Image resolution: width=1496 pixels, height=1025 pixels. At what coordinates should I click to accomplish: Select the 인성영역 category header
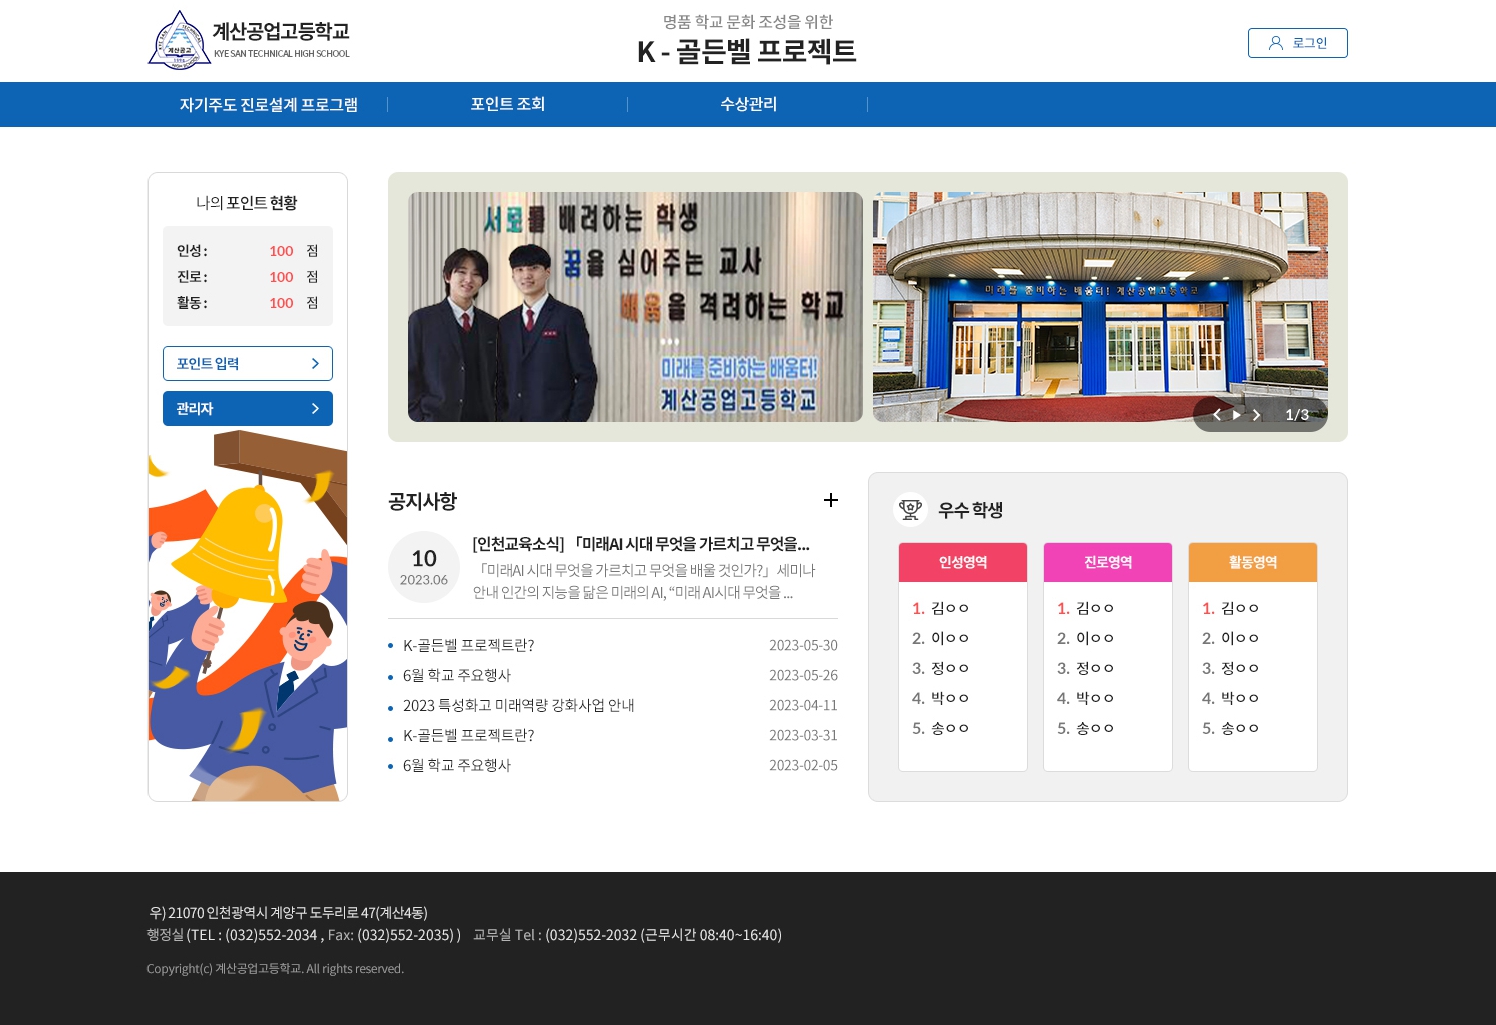[962, 562]
